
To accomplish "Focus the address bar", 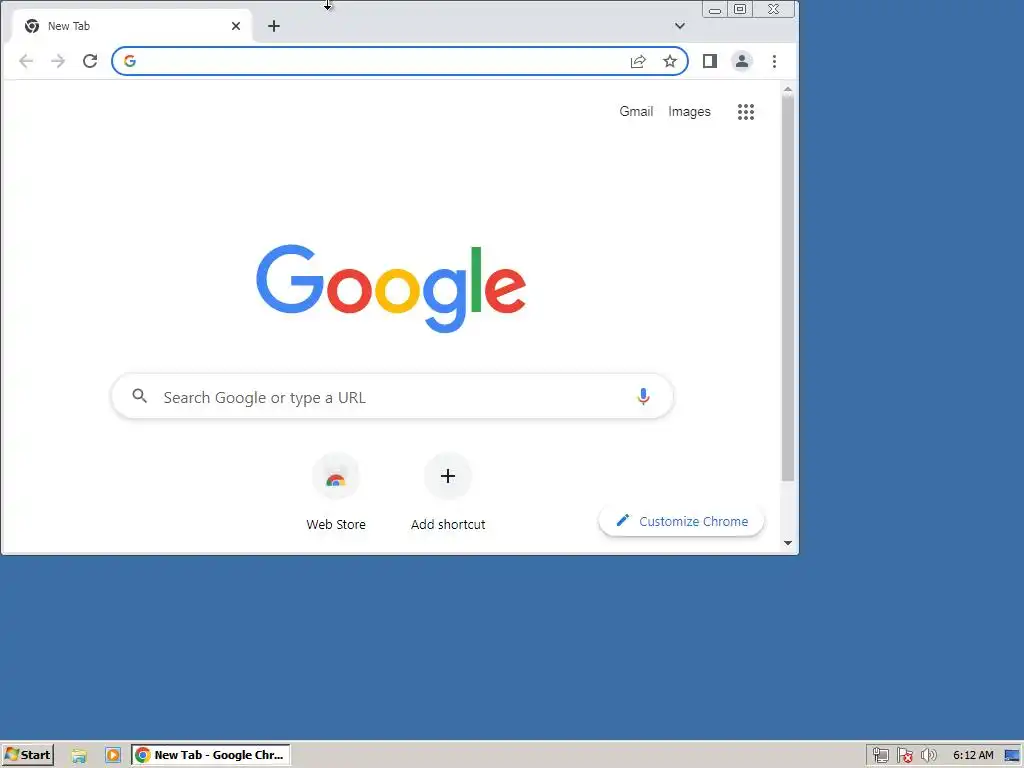I will 400,61.
